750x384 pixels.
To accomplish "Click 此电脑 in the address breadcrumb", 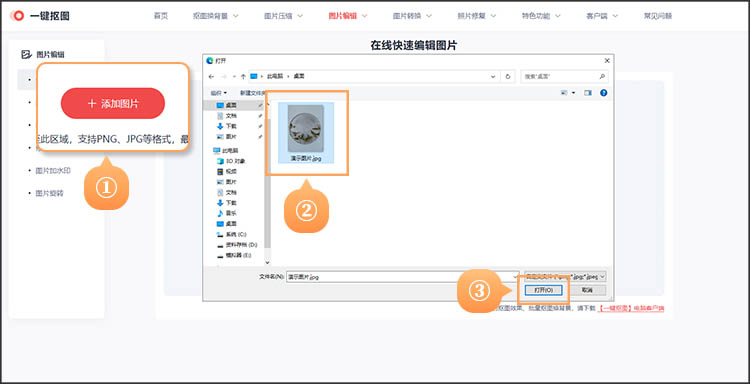I will 274,76.
